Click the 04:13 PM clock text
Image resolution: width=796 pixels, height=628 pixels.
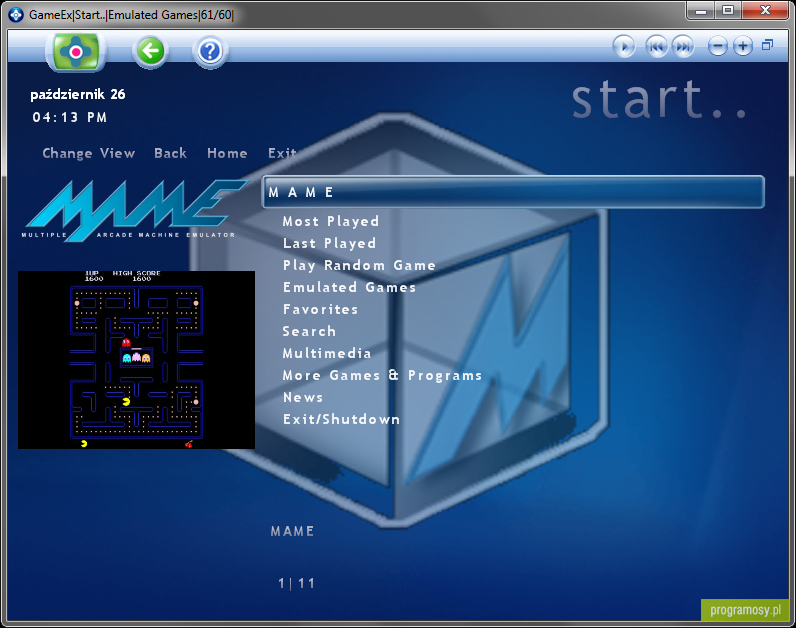click(x=70, y=117)
